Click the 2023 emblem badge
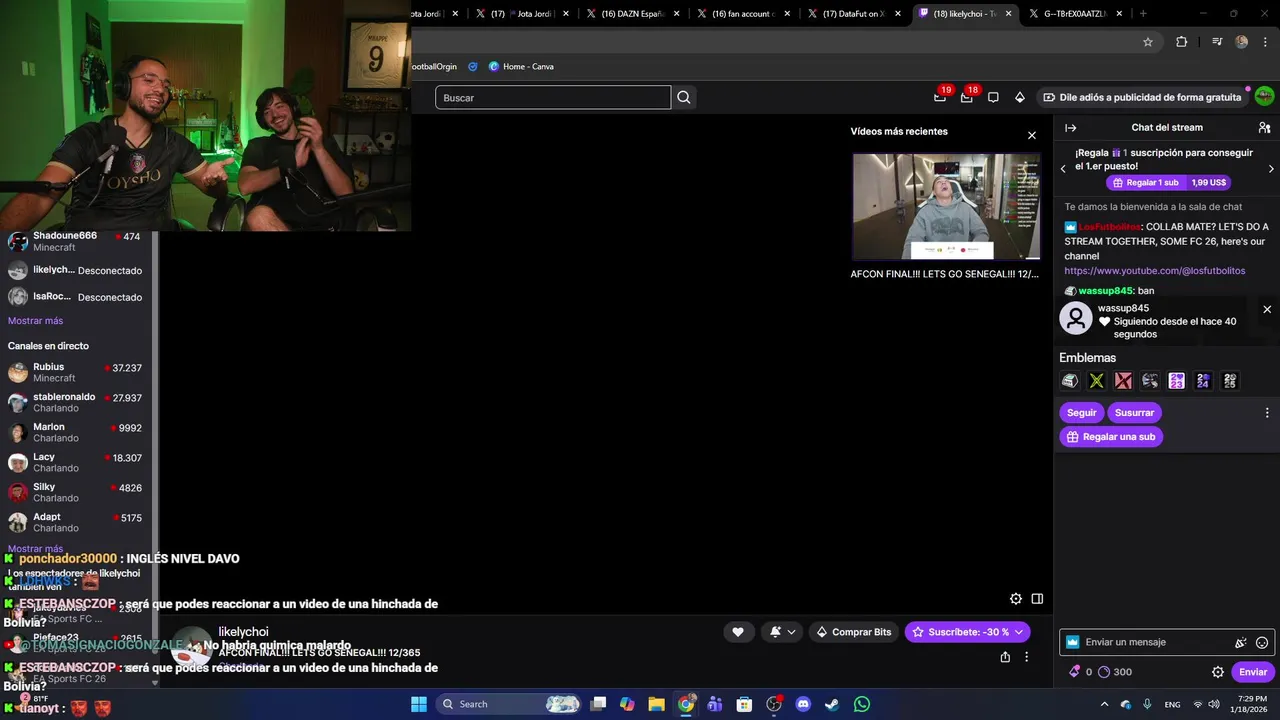1280x720 pixels. [1177, 381]
